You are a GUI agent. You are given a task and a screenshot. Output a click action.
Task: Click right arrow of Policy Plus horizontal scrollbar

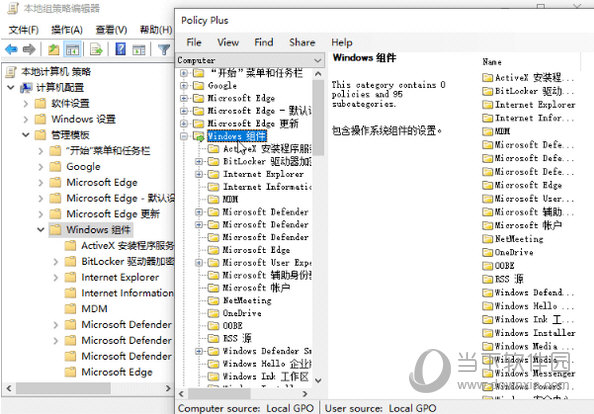tap(305, 394)
